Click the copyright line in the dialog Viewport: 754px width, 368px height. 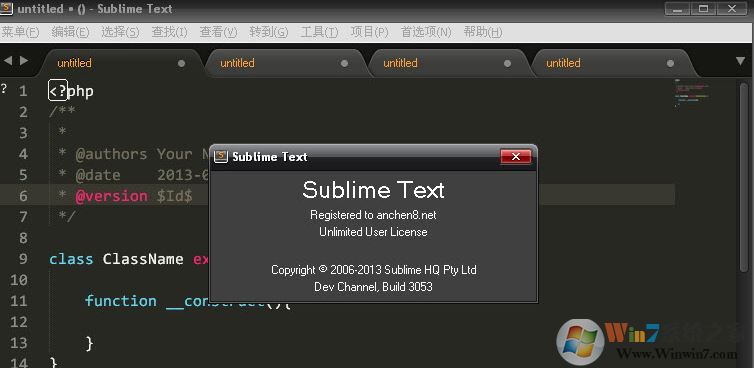click(374, 270)
